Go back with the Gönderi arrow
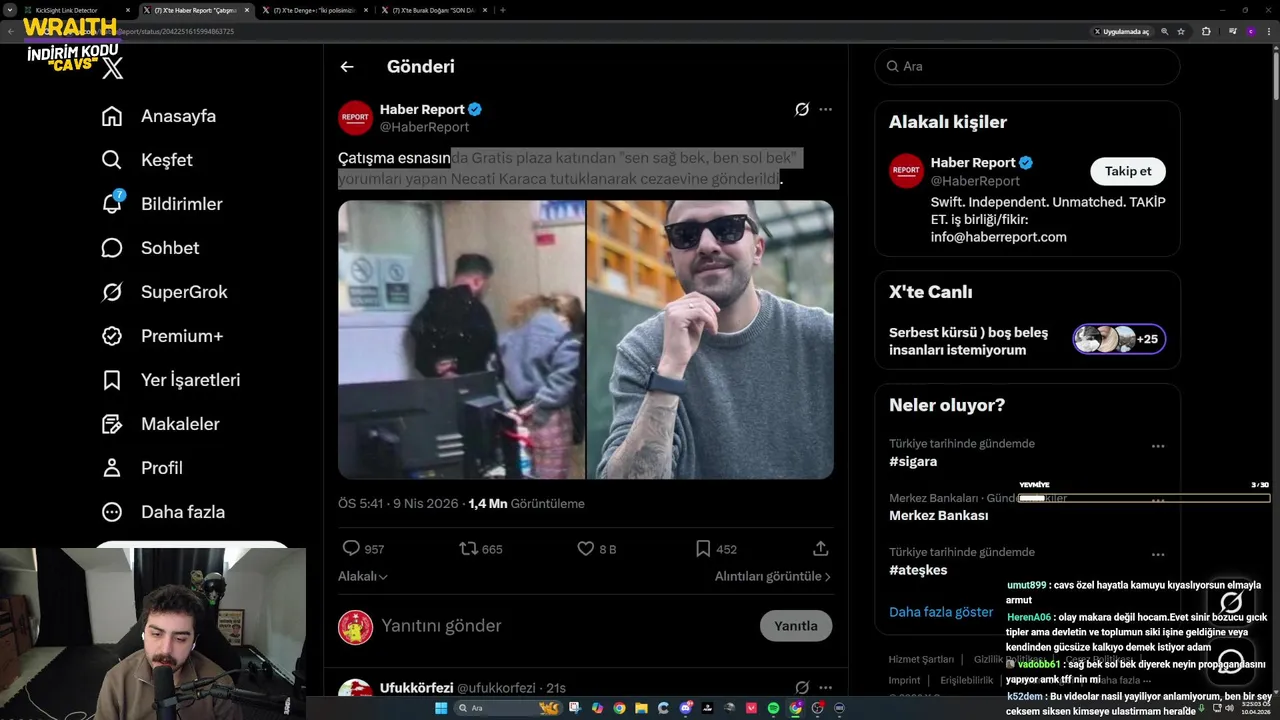 coord(347,67)
